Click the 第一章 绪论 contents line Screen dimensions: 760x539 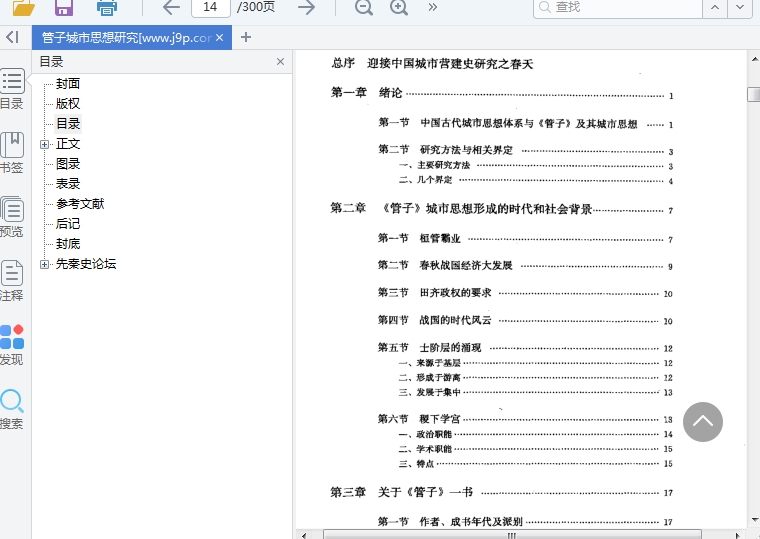502,93
